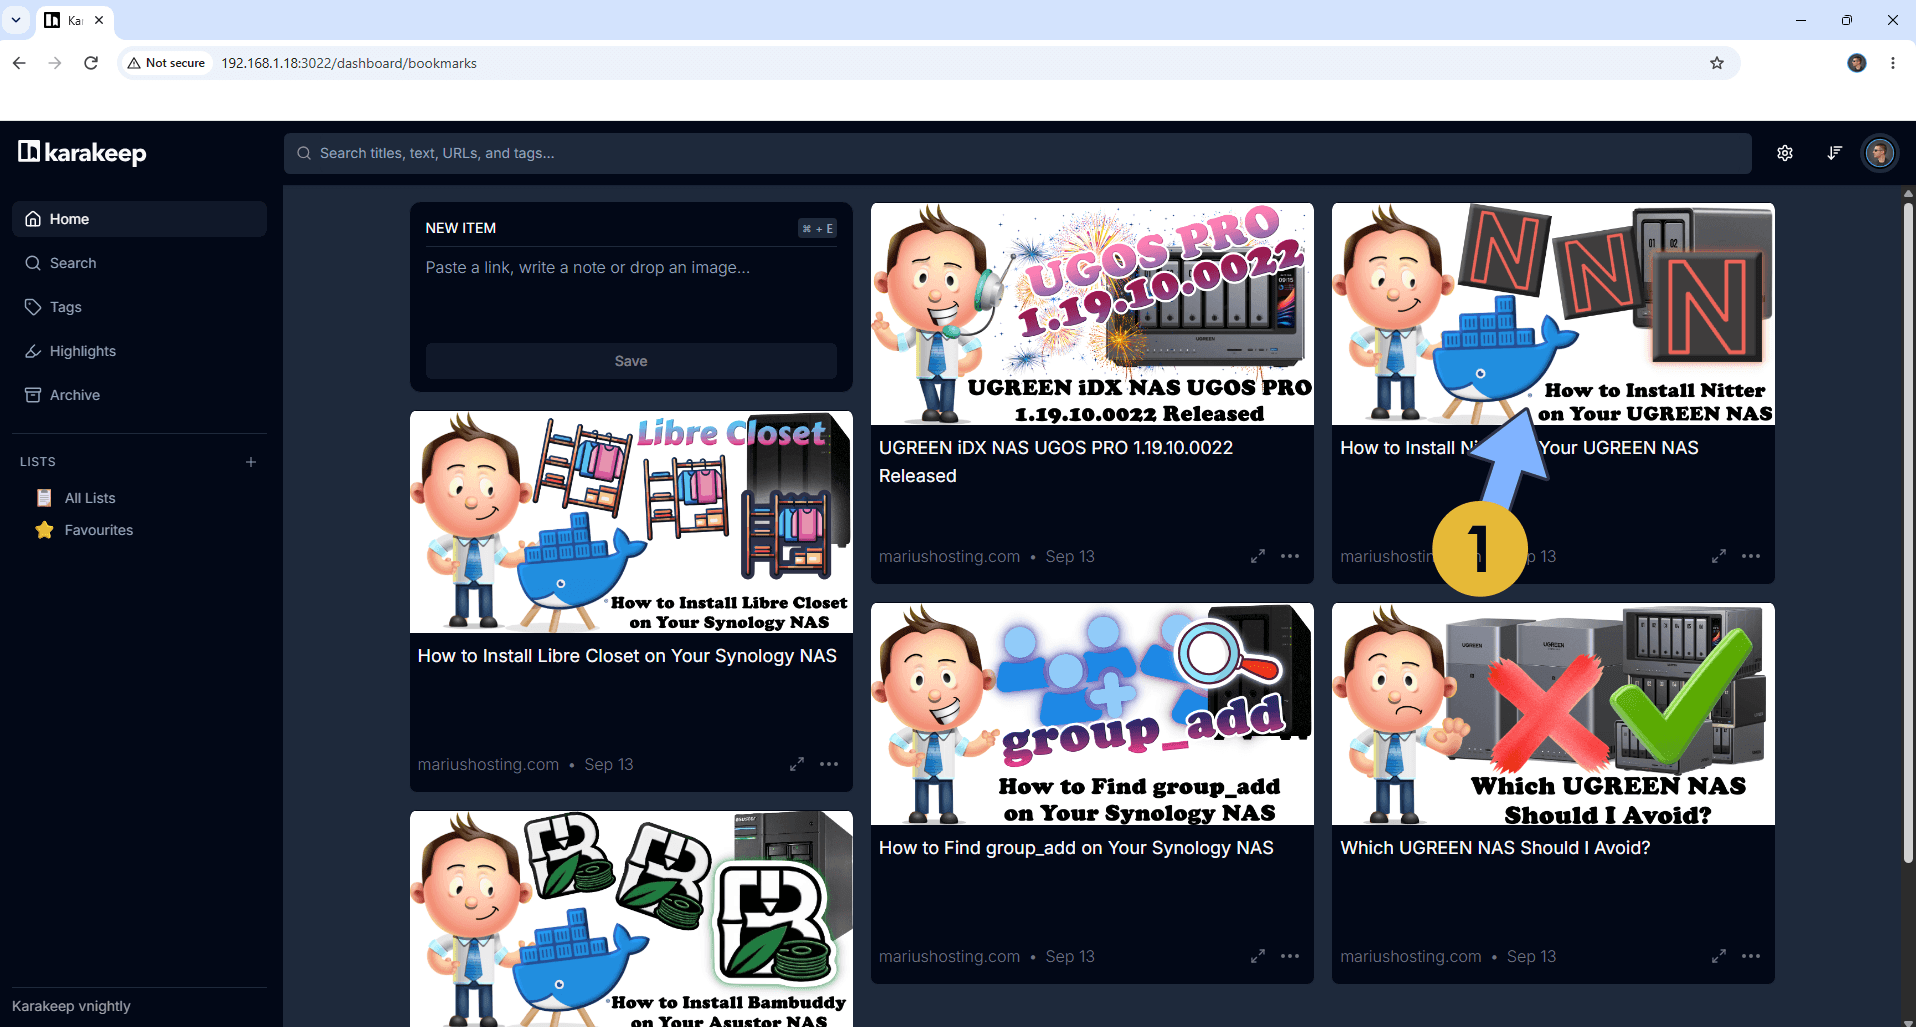
Task: Open Archive in sidebar
Action: click(140, 395)
